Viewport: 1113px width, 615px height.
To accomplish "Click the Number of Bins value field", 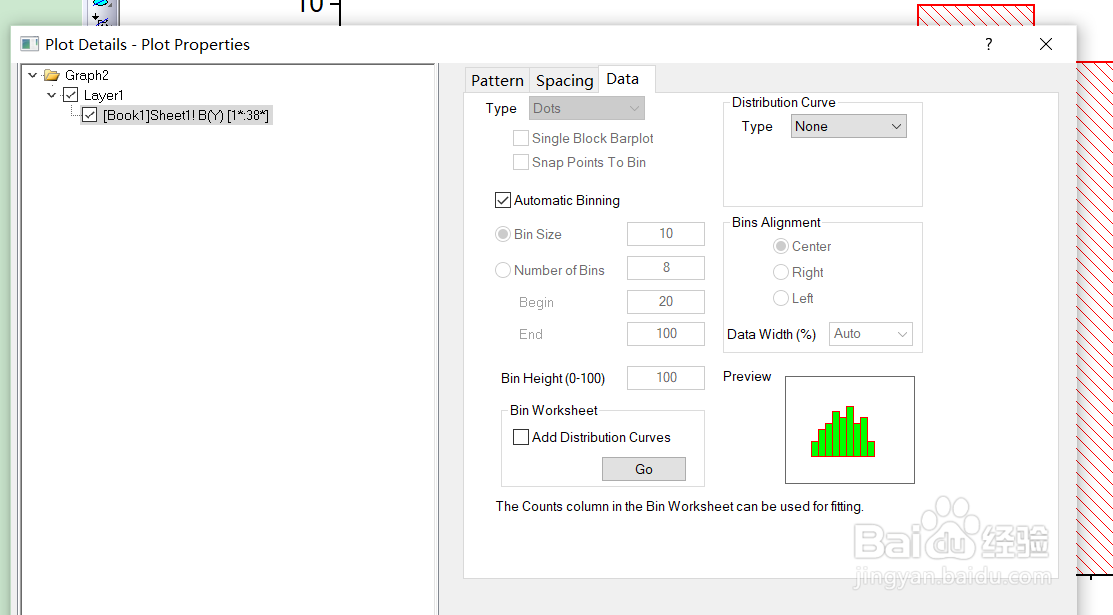I will point(666,268).
